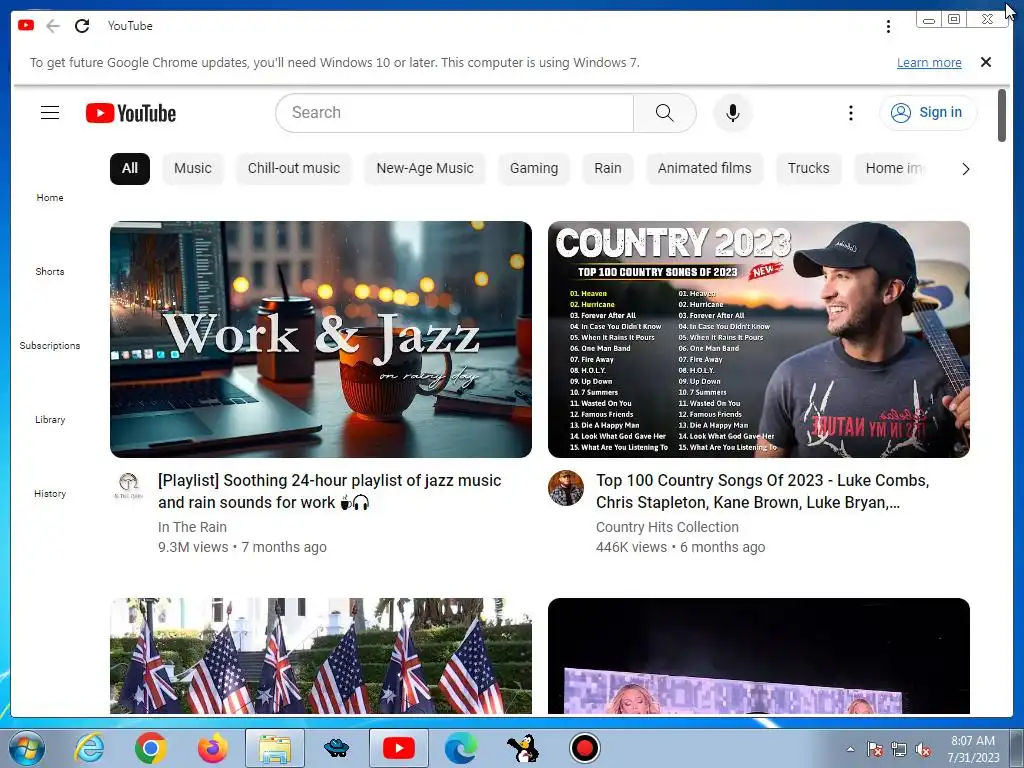Open YouTube settings three-dot menu
The width and height of the screenshot is (1024, 768).
[850, 113]
